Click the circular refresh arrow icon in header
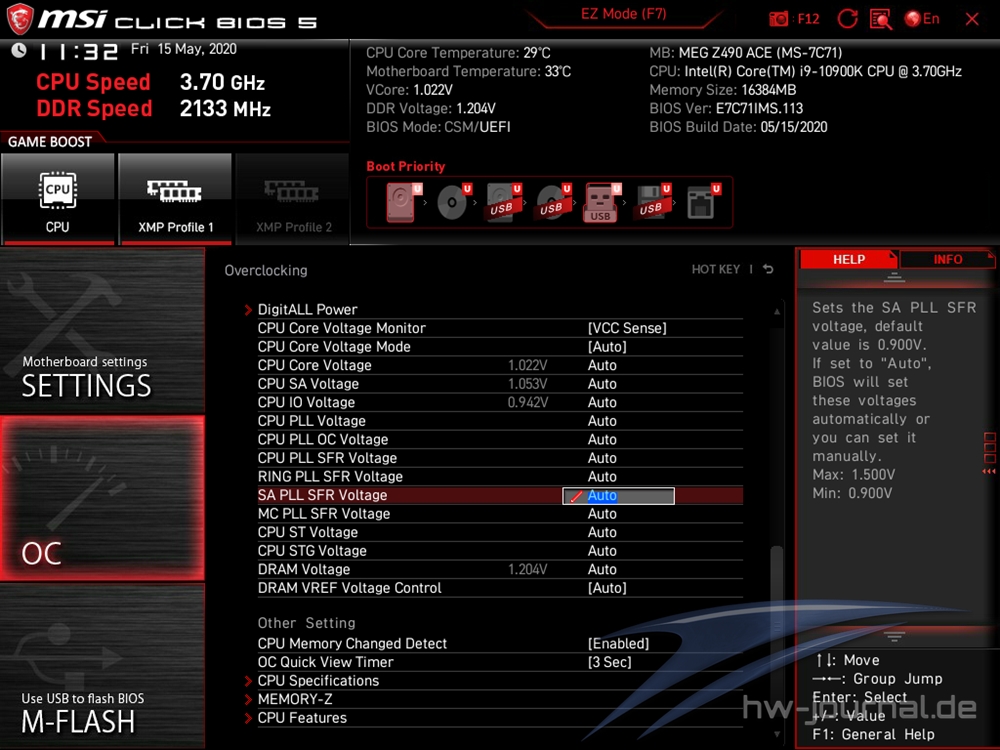 tap(847, 18)
